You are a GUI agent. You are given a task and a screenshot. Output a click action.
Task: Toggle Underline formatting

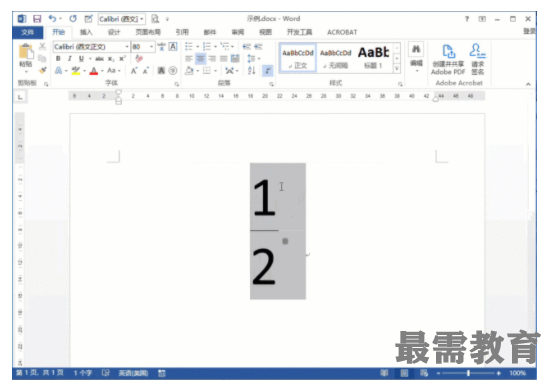[81, 58]
